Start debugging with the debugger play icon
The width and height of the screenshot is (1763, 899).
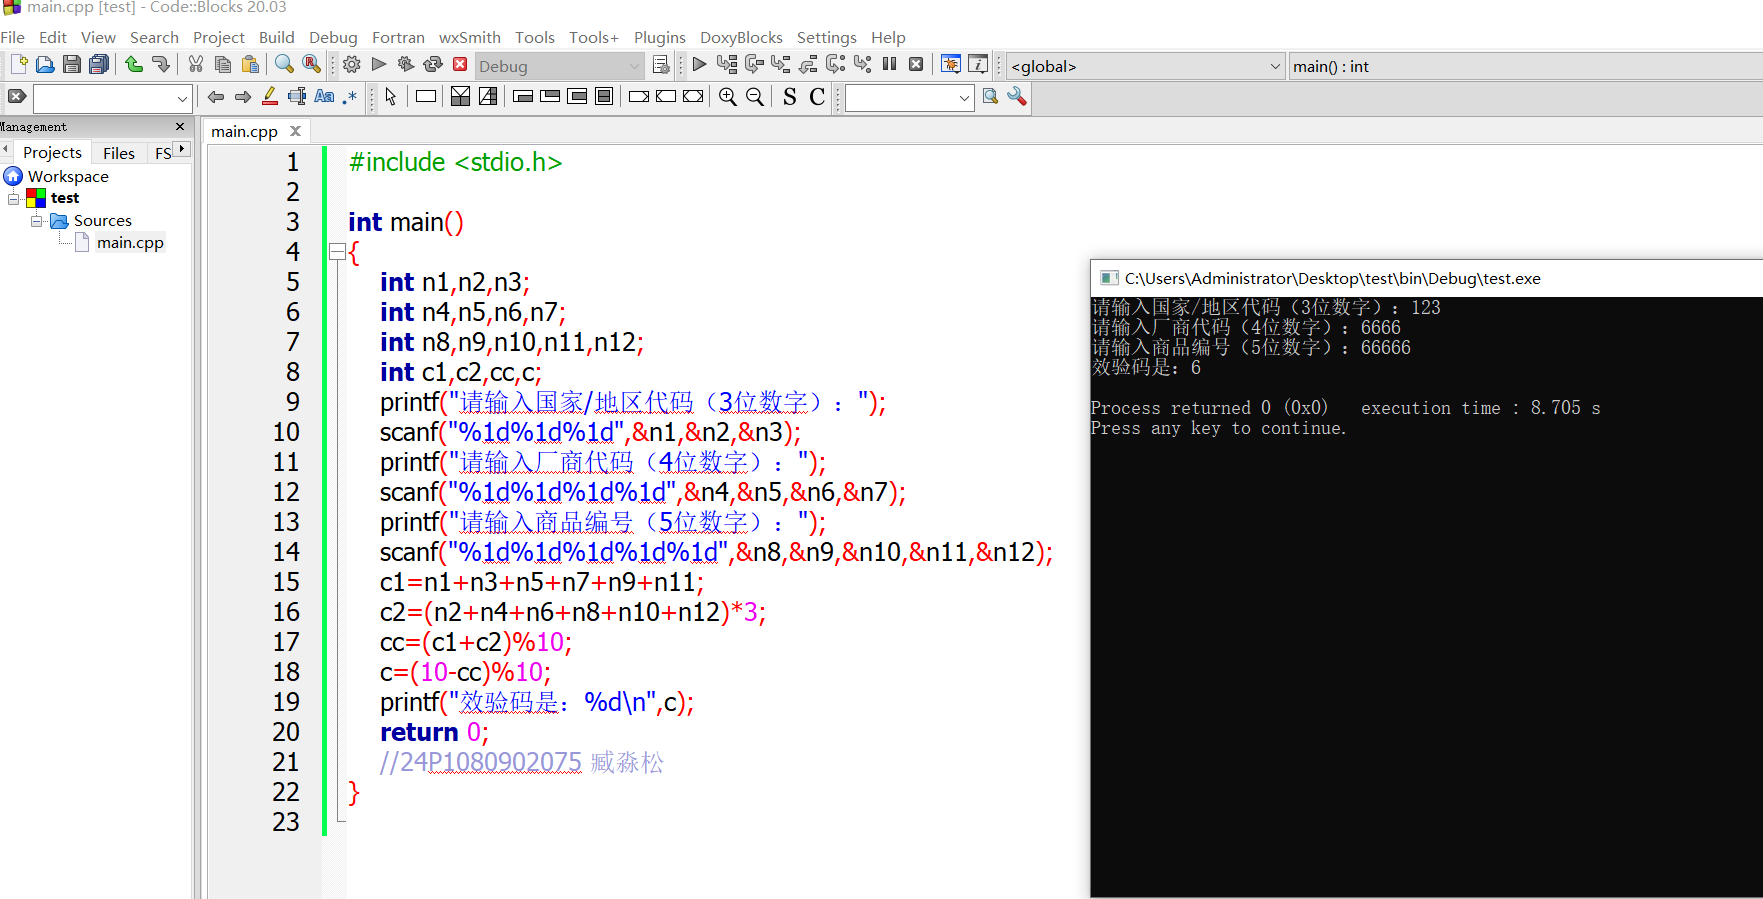(x=700, y=65)
